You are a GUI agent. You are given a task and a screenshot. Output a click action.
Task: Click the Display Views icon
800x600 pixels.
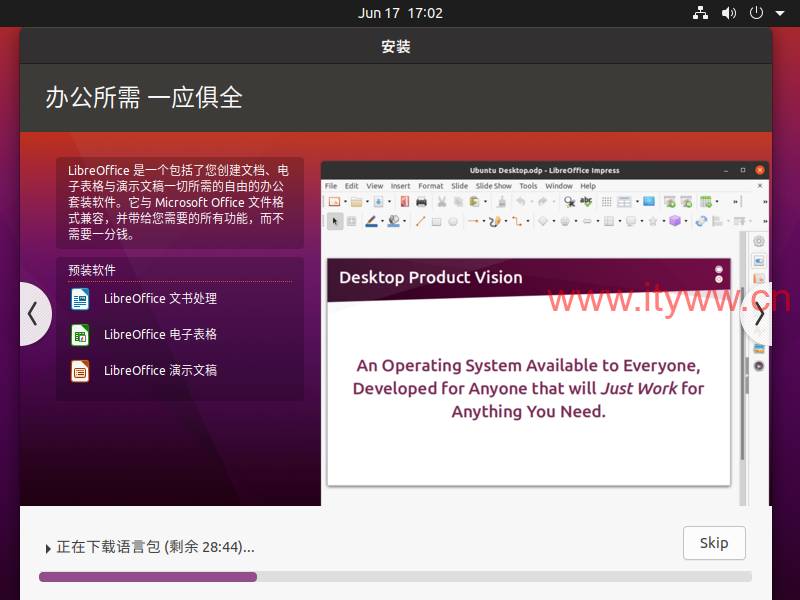tap(624, 202)
